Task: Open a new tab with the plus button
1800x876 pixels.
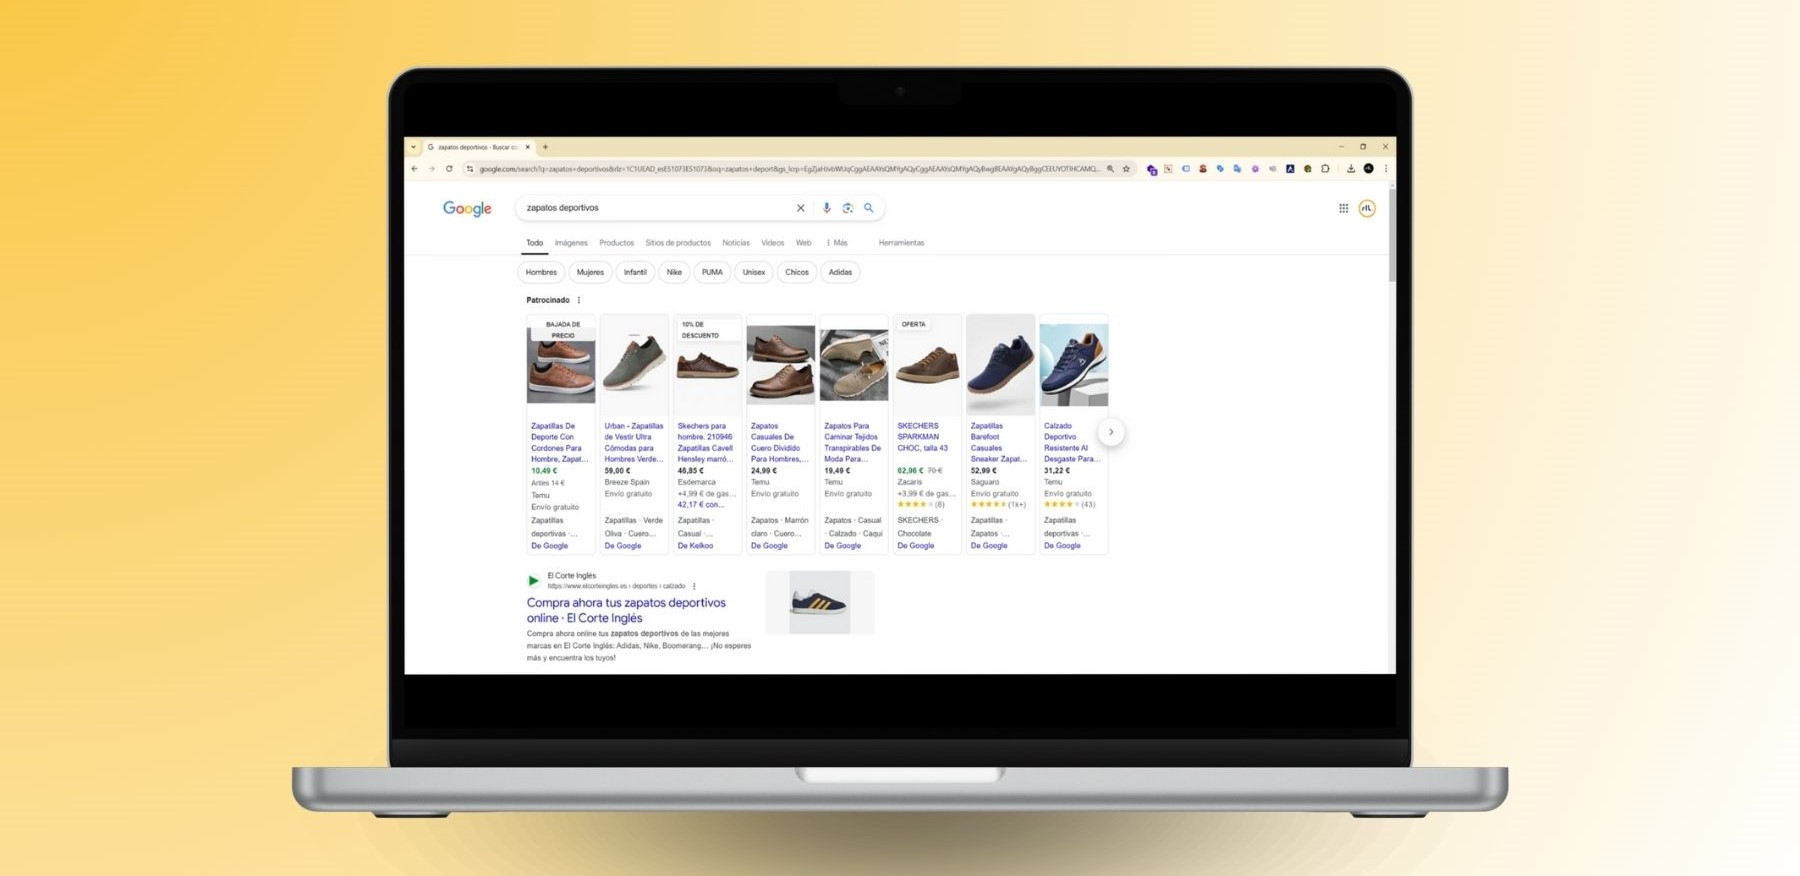Action: tap(545, 147)
